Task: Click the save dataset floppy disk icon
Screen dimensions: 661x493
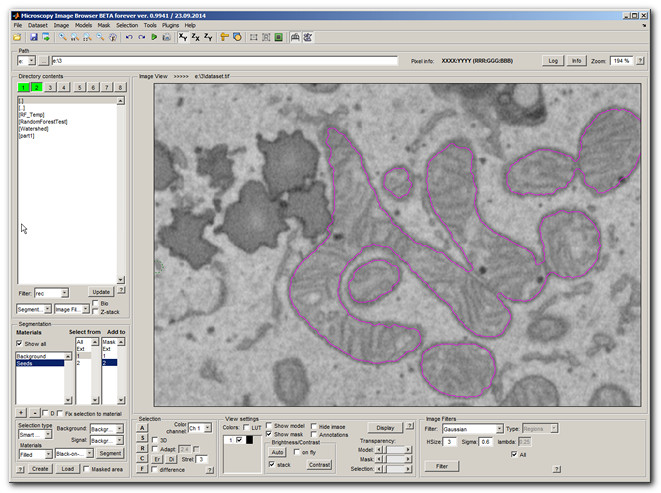Action: 33,37
